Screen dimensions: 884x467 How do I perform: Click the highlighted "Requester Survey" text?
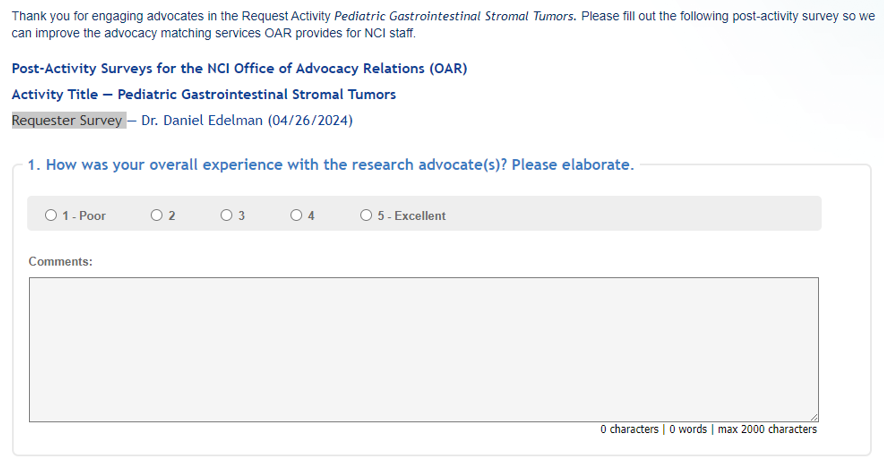click(x=67, y=121)
